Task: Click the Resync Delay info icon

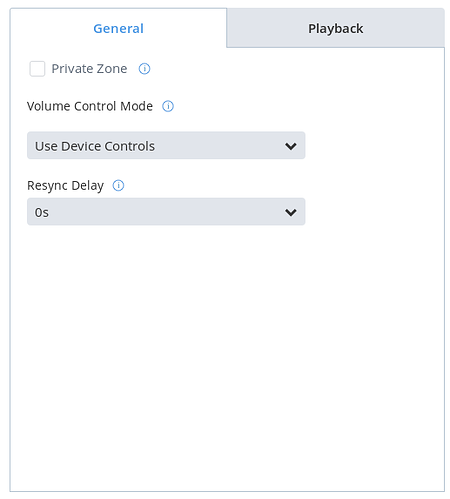Action: coord(118,185)
